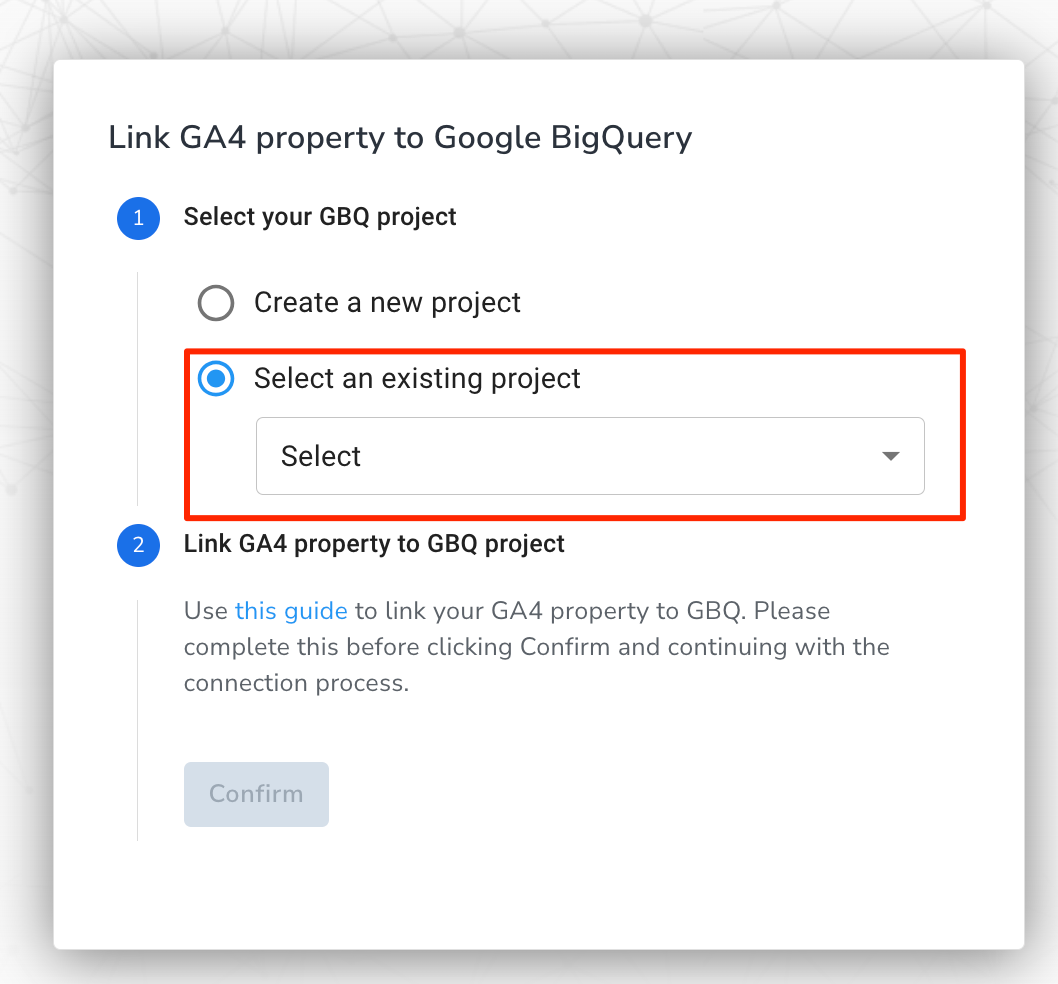Click the 'Link GA4 property to GBQ project' heading

click(374, 545)
